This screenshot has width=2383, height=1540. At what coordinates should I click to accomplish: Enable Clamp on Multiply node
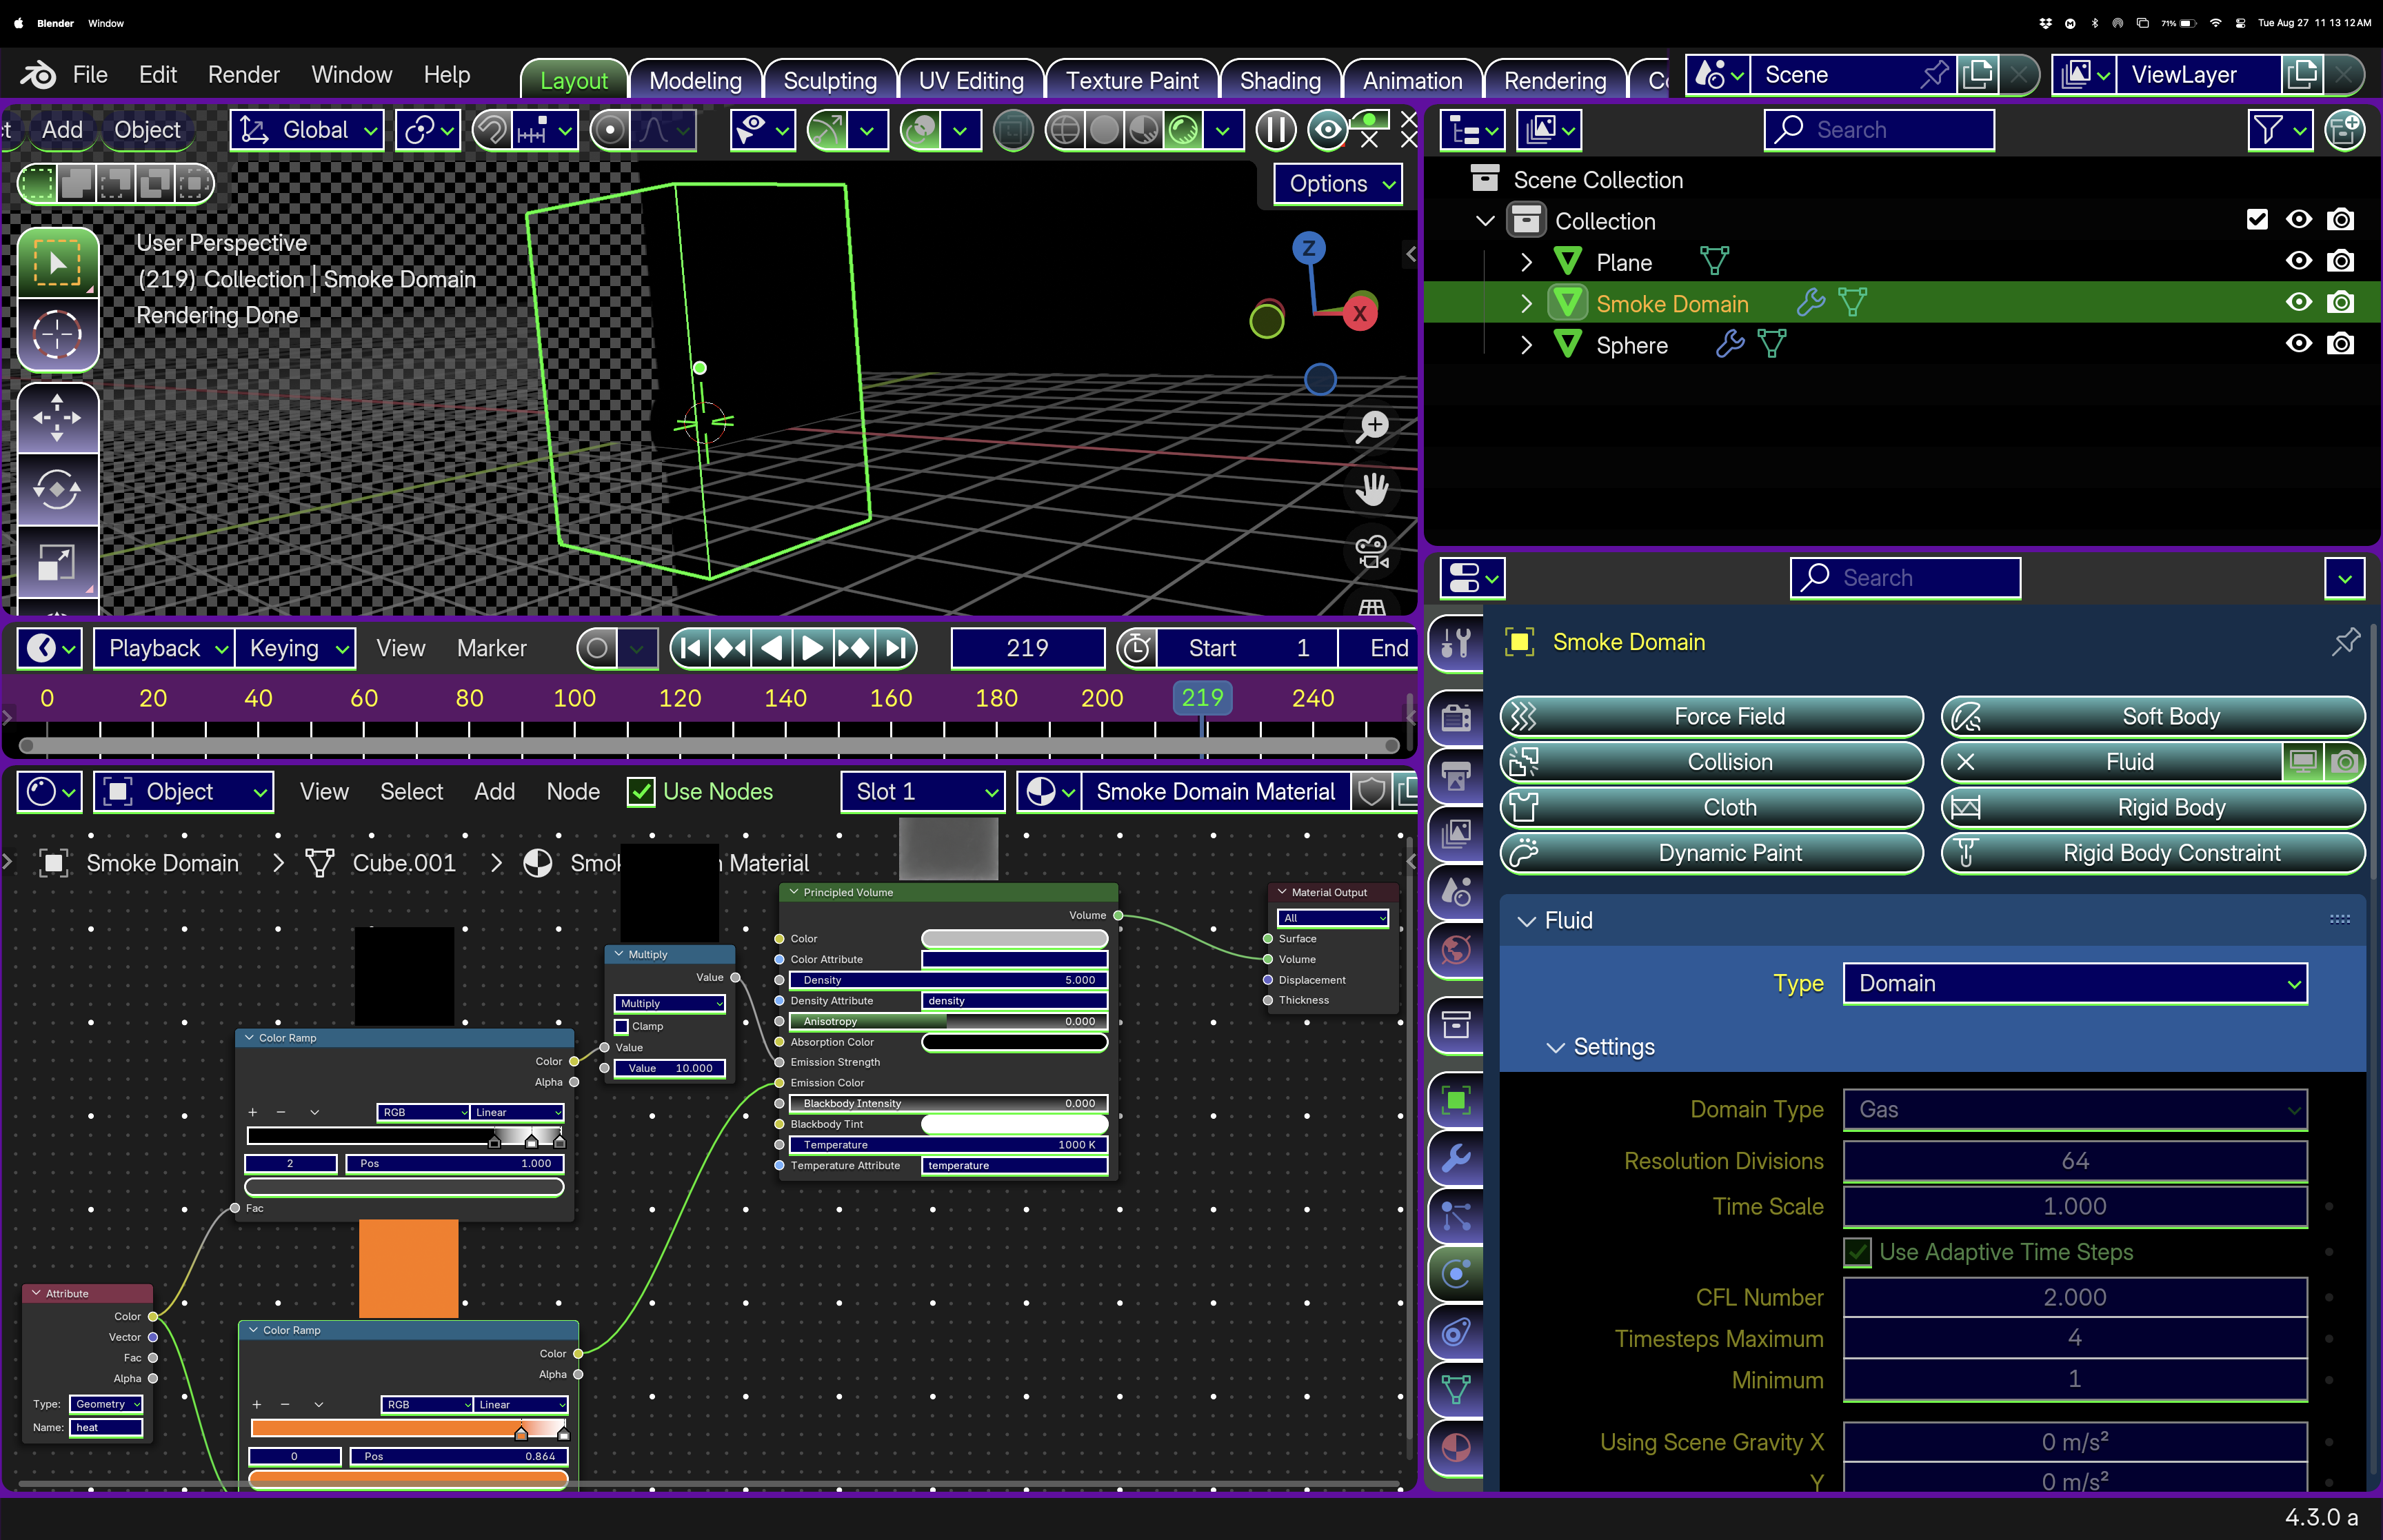point(621,1026)
